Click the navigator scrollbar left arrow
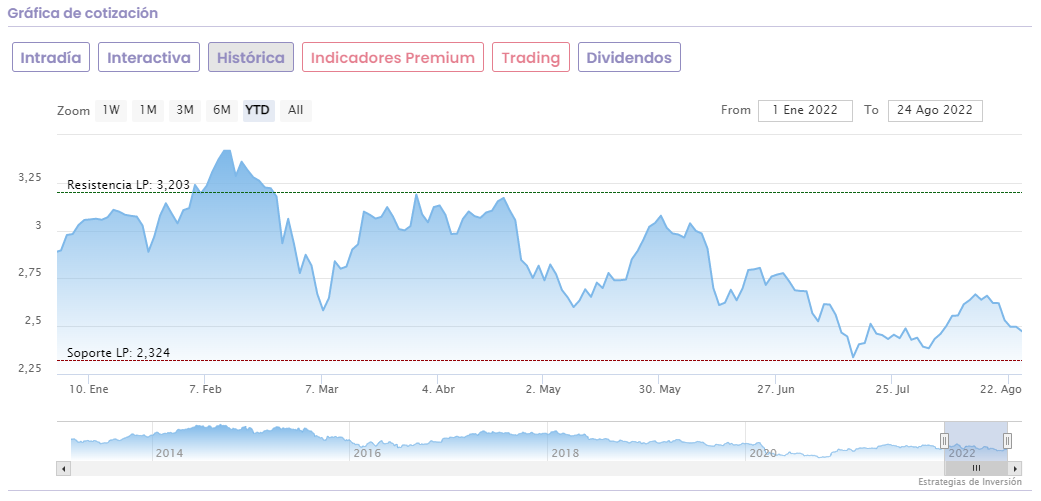The width and height of the screenshot is (1041, 501). click(x=64, y=468)
